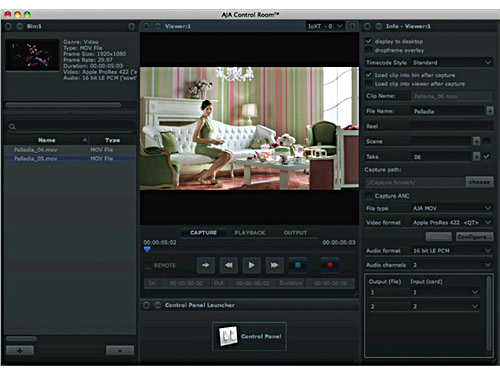The image size is (500, 375).
Task: Click the File Name preset button
Action: [x=489, y=111]
